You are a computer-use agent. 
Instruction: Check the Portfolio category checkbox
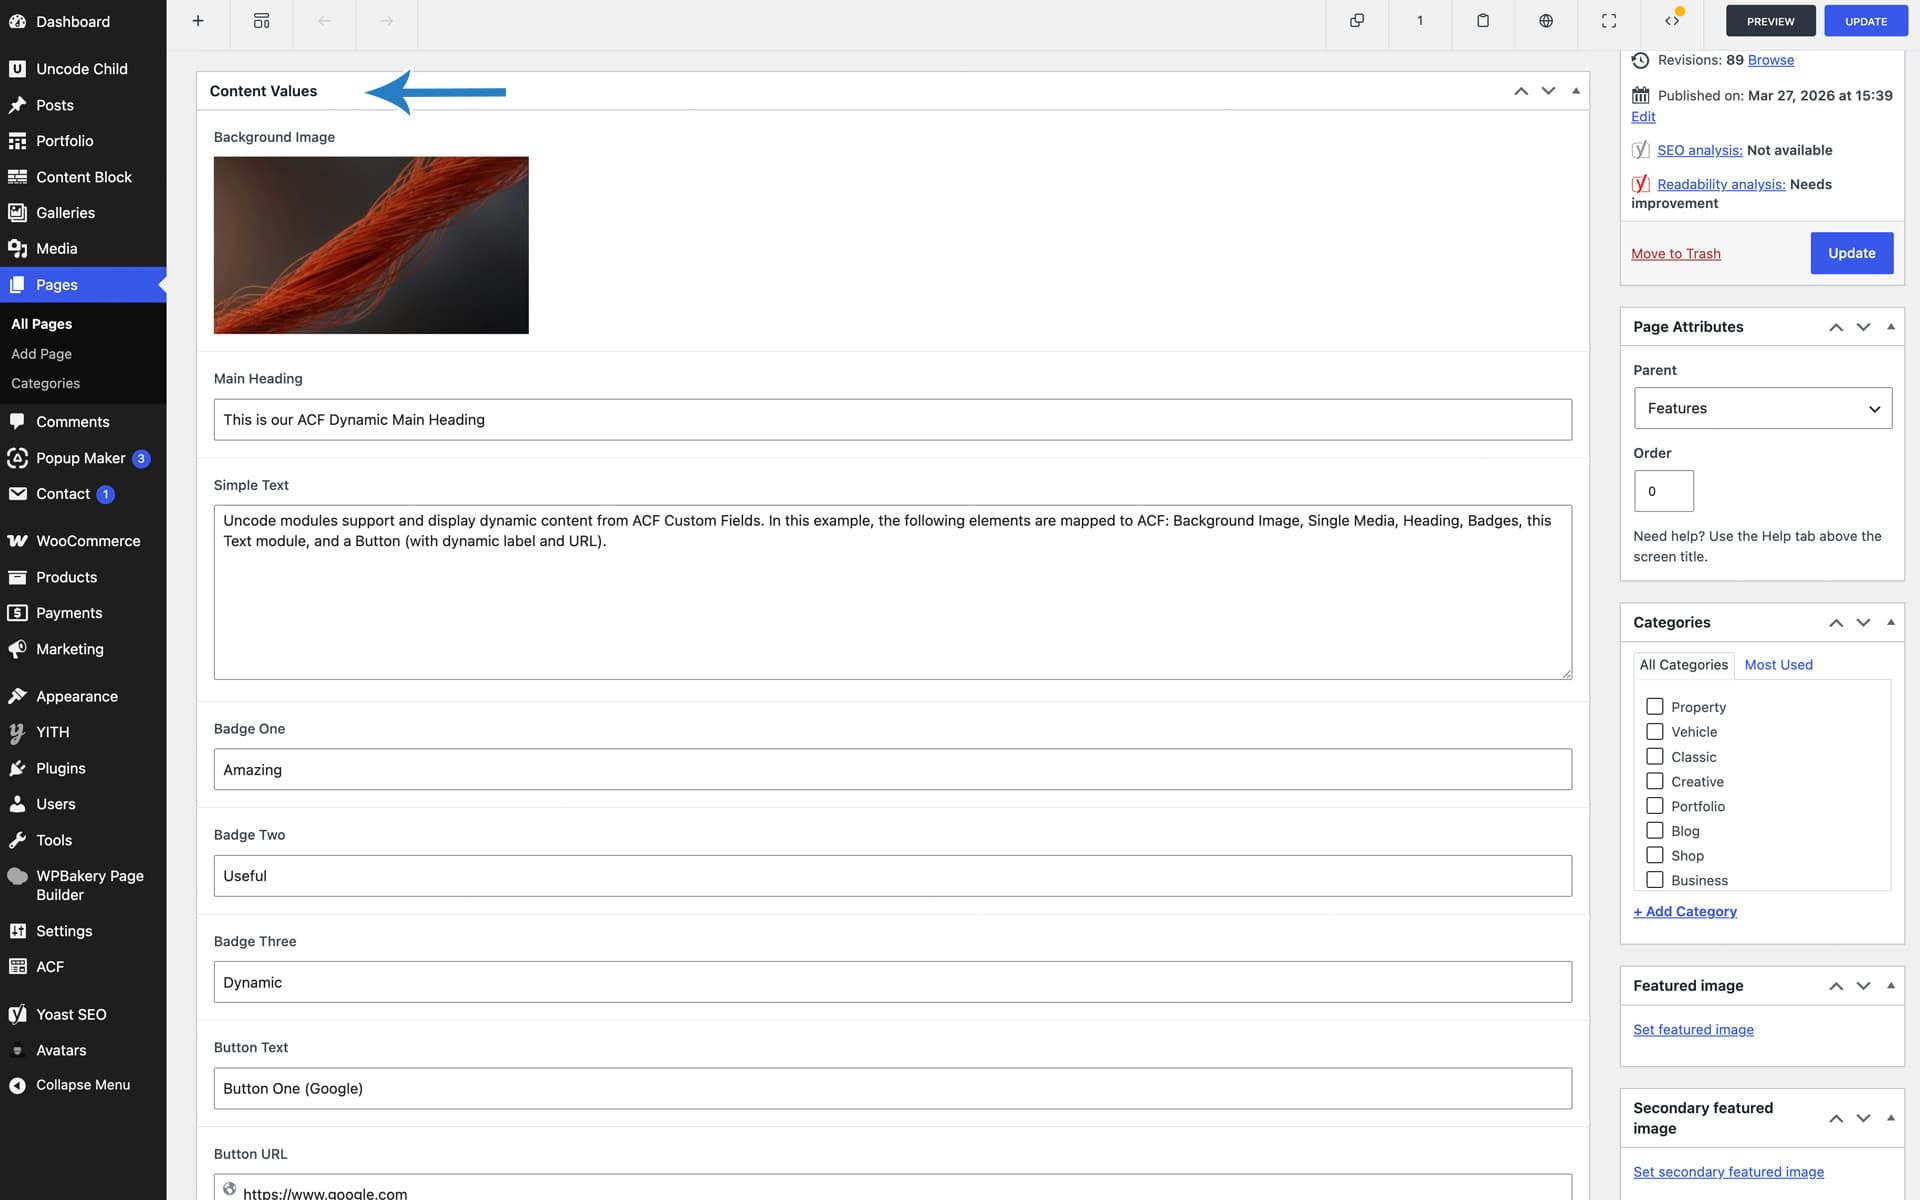(x=1655, y=806)
